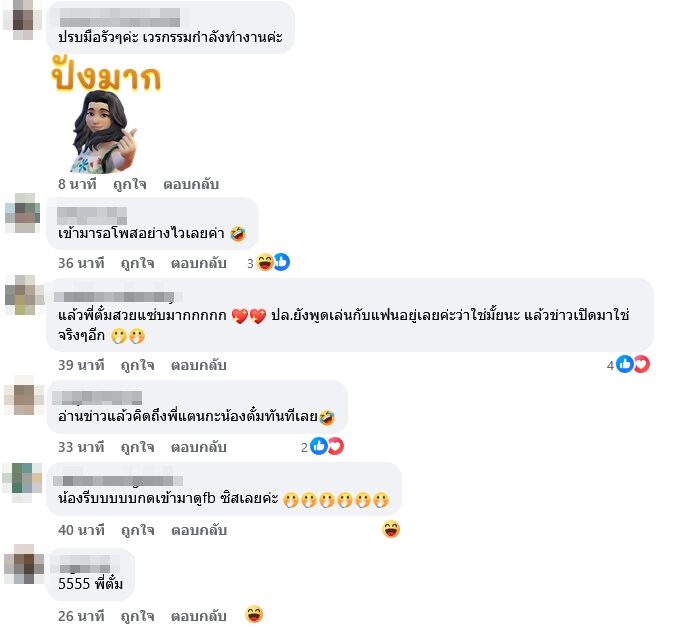Open haha reaction on 40 นาที comment
677x629 pixels.
pos(391,529)
